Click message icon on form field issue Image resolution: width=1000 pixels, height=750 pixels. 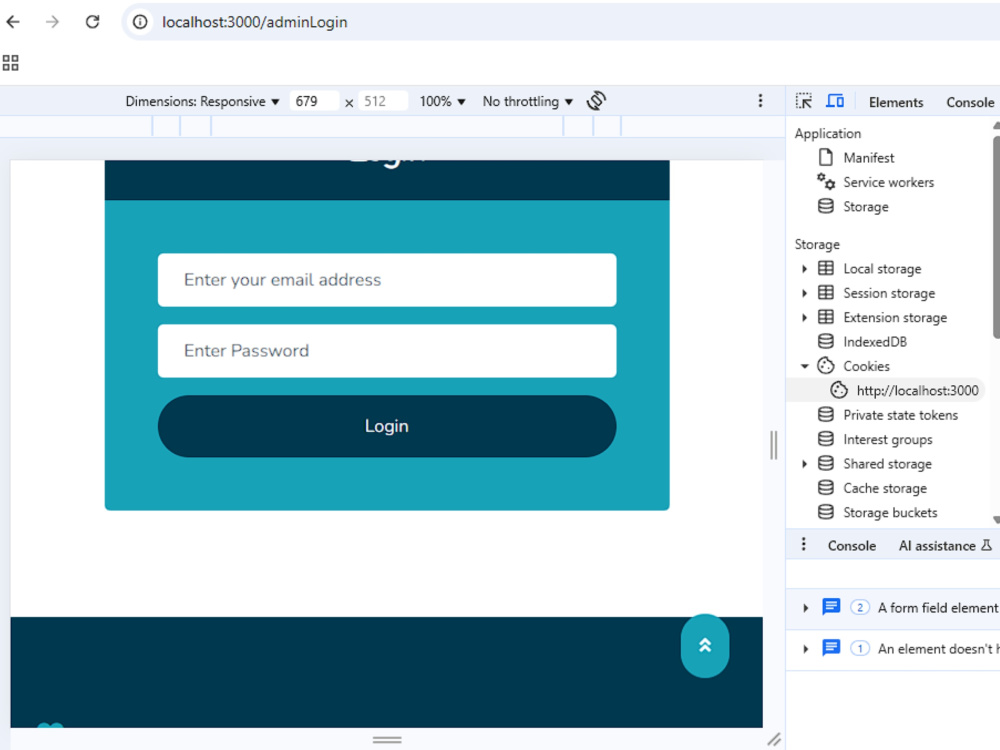[831, 607]
